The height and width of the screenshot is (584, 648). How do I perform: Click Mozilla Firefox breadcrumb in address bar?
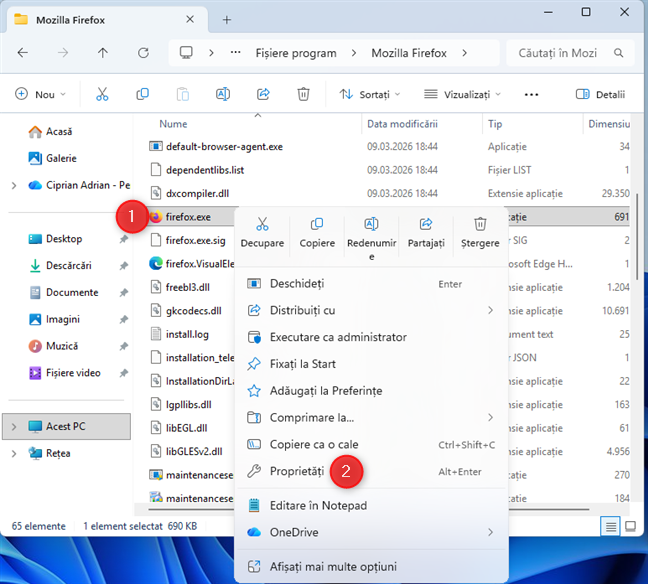pyautogui.click(x=409, y=53)
